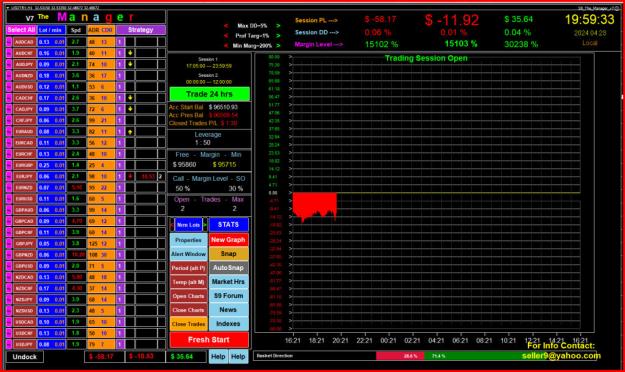The width and height of the screenshot is (625, 372).
Task: Open the blue STATS button
Action: coord(228,225)
